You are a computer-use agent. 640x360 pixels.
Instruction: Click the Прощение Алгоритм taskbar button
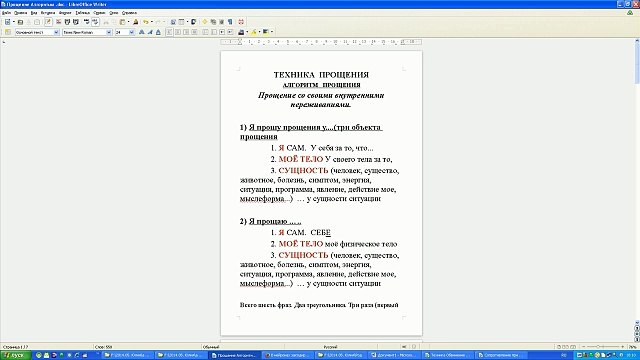pos(235,356)
